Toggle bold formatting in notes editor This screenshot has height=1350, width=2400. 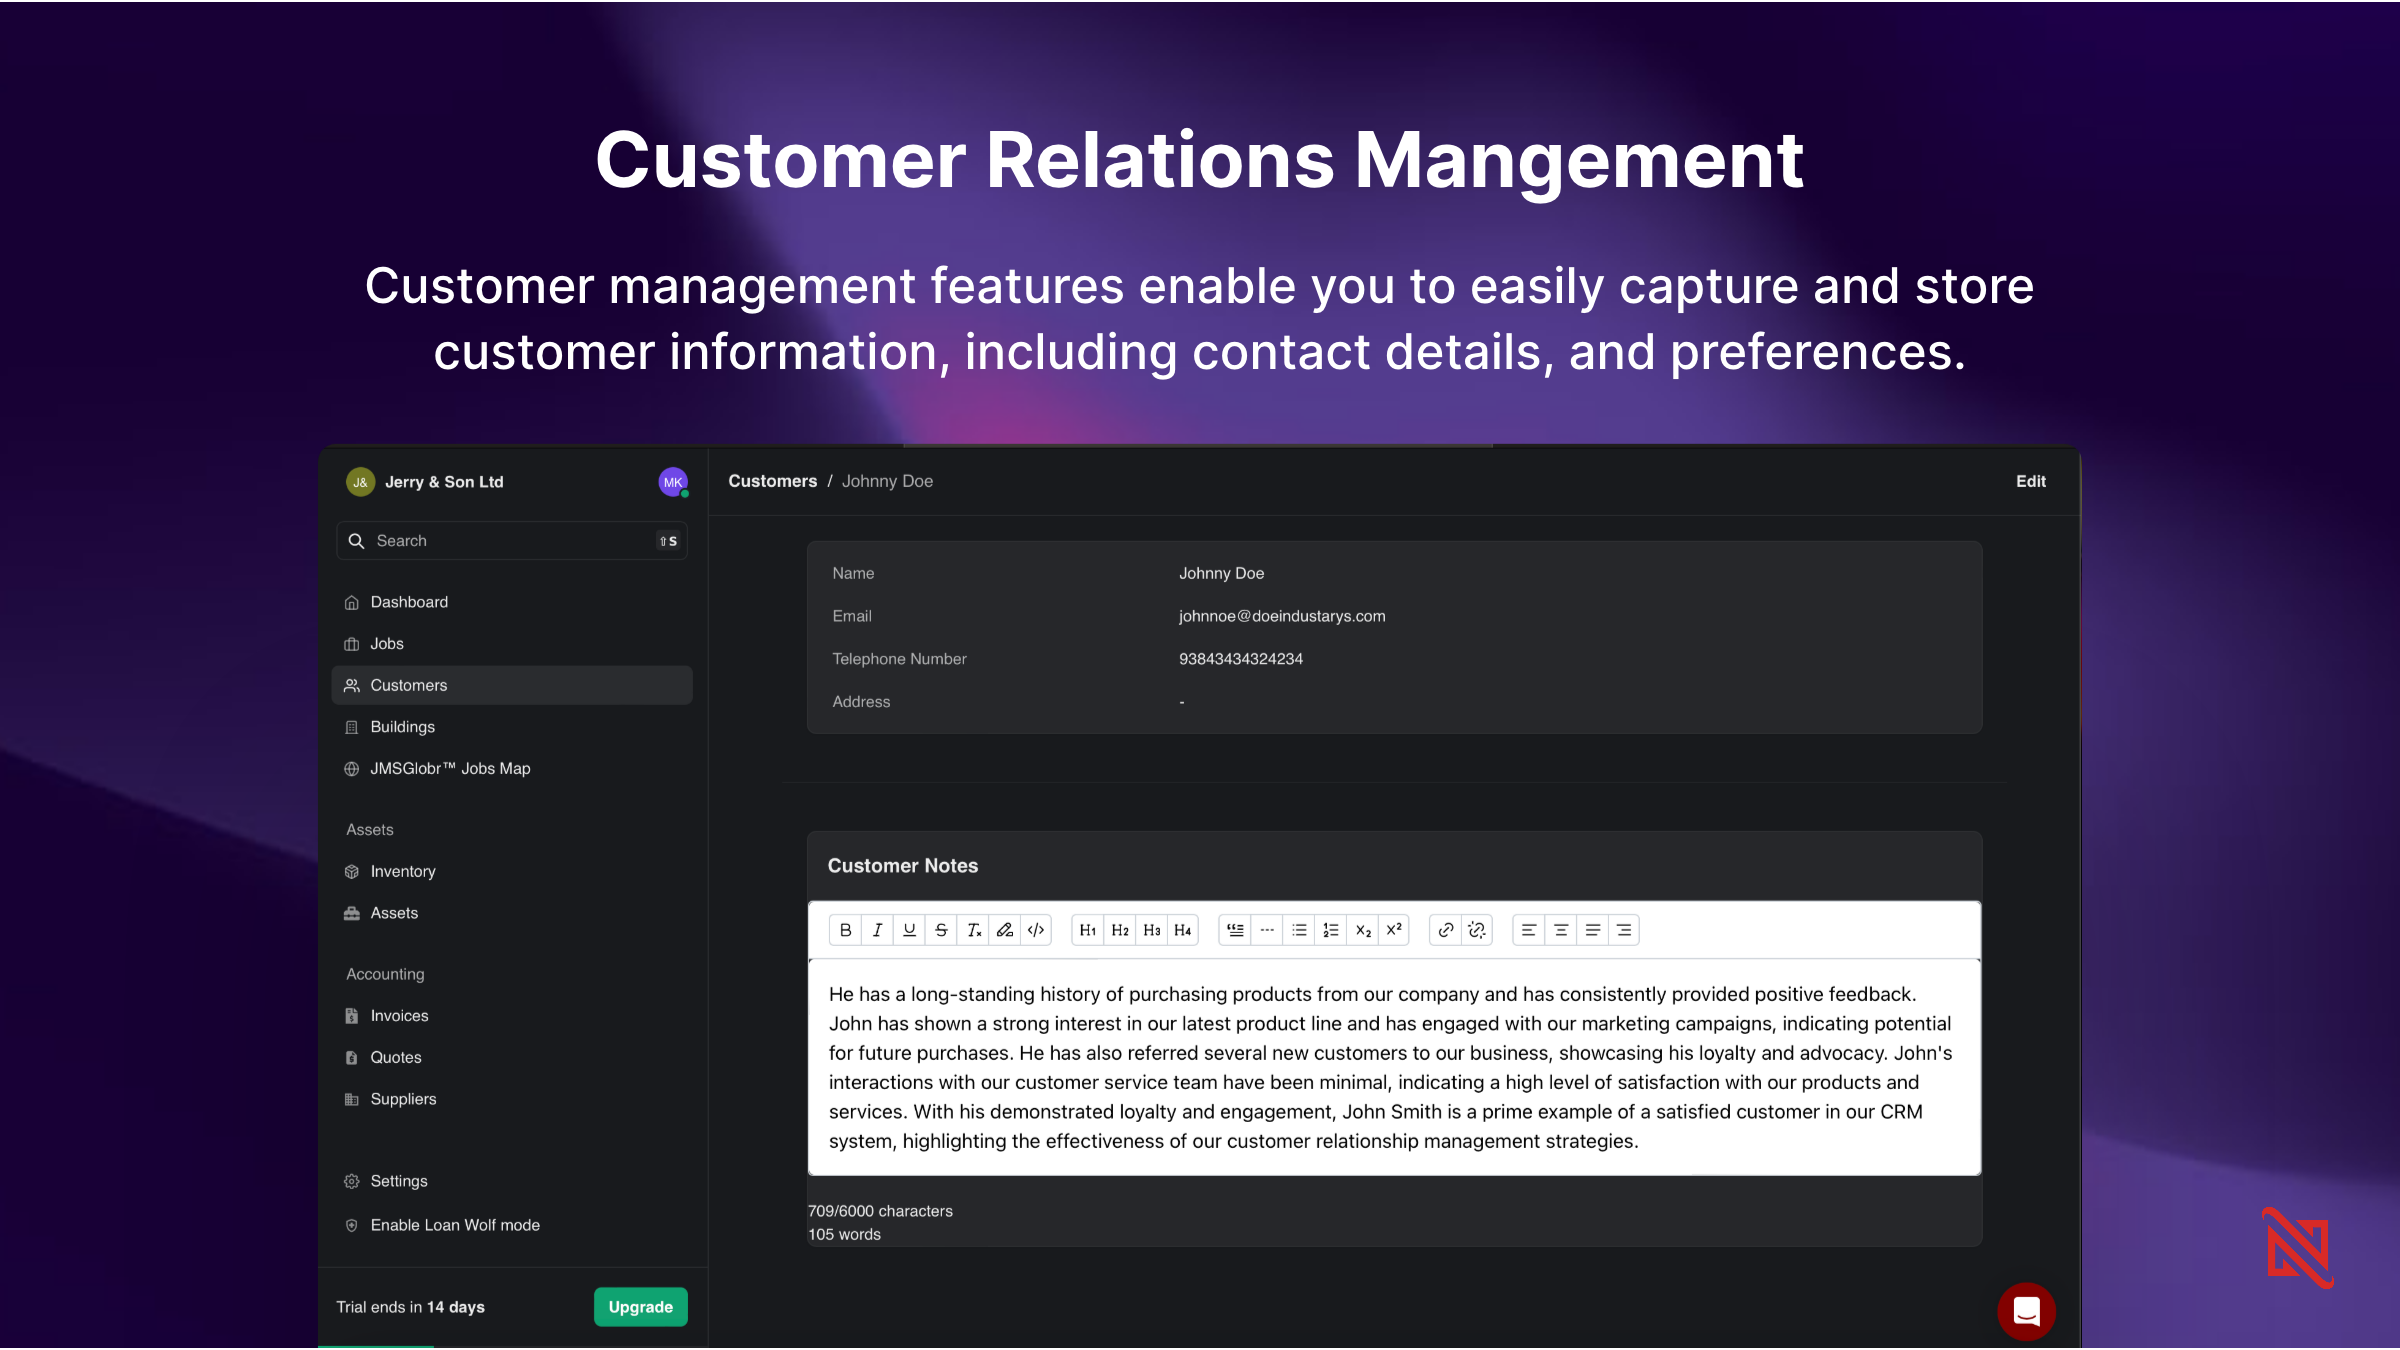click(x=845, y=930)
